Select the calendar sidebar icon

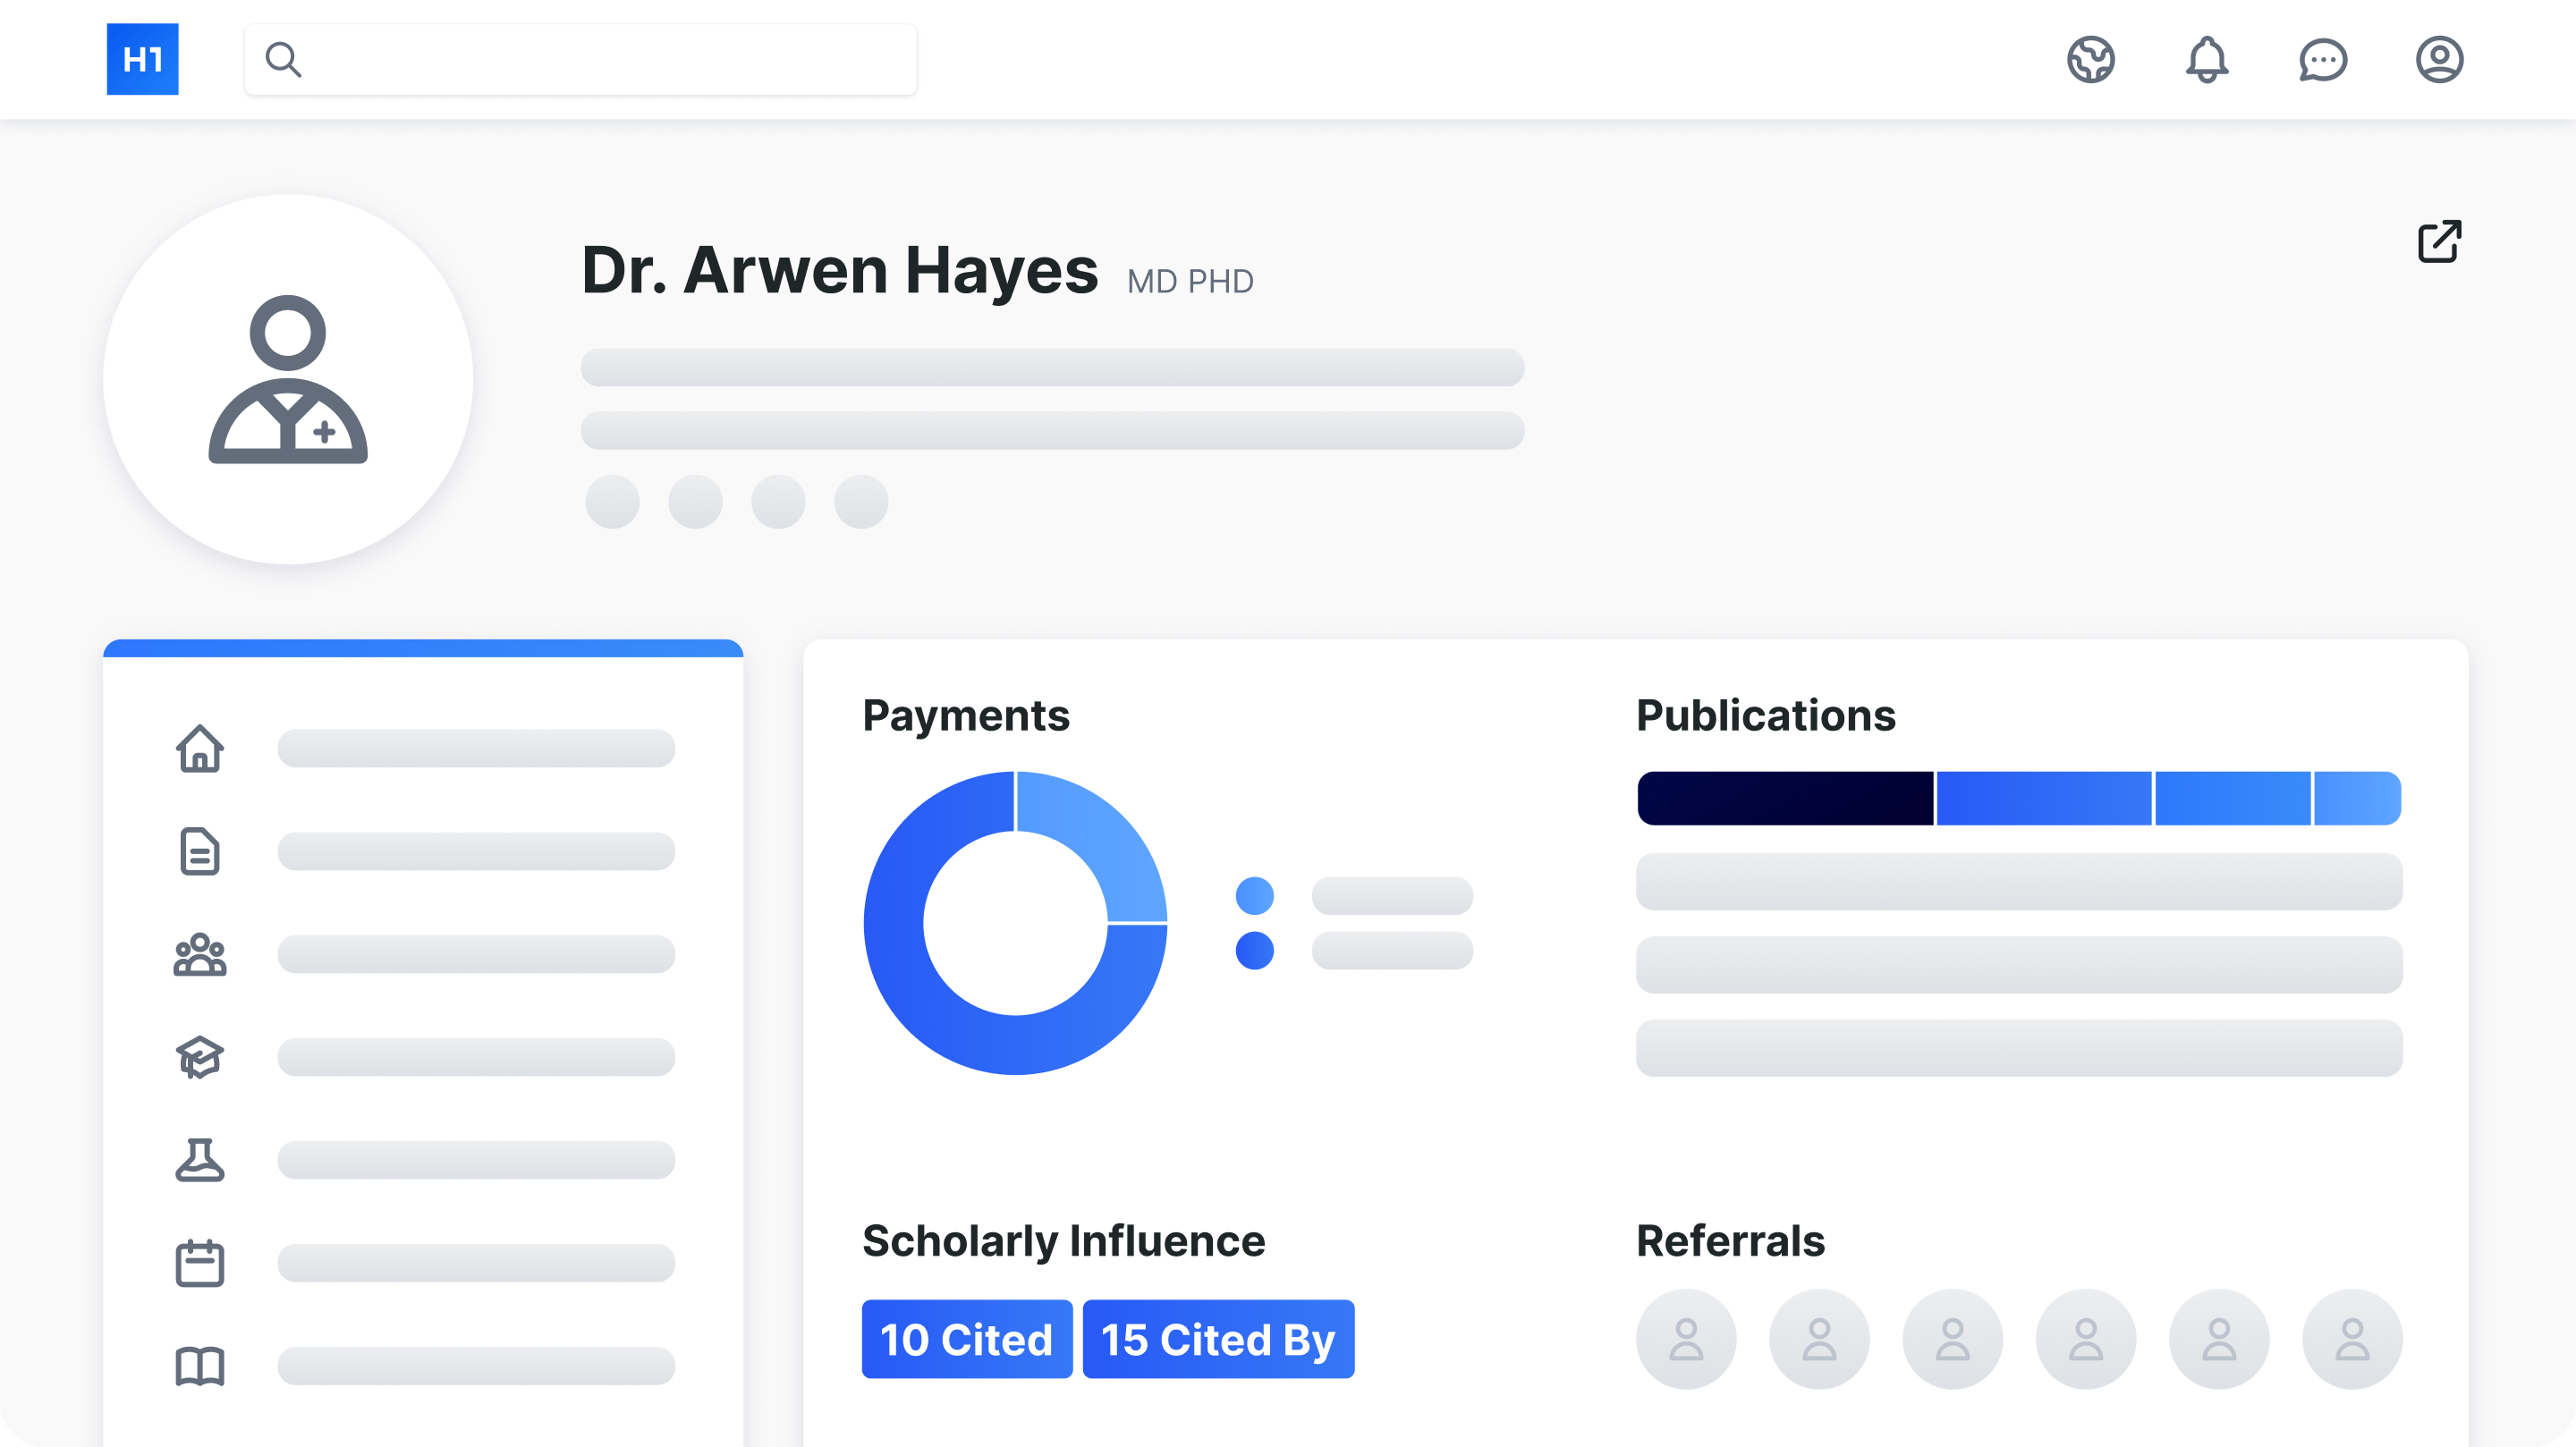[200, 1263]
